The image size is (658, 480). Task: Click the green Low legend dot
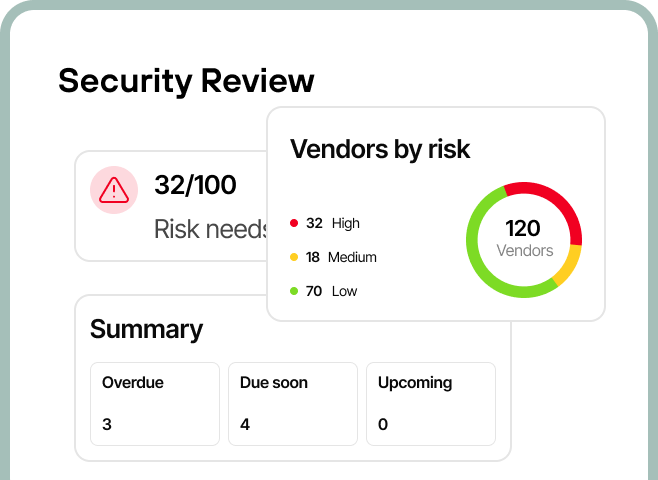tap(294, 291)
